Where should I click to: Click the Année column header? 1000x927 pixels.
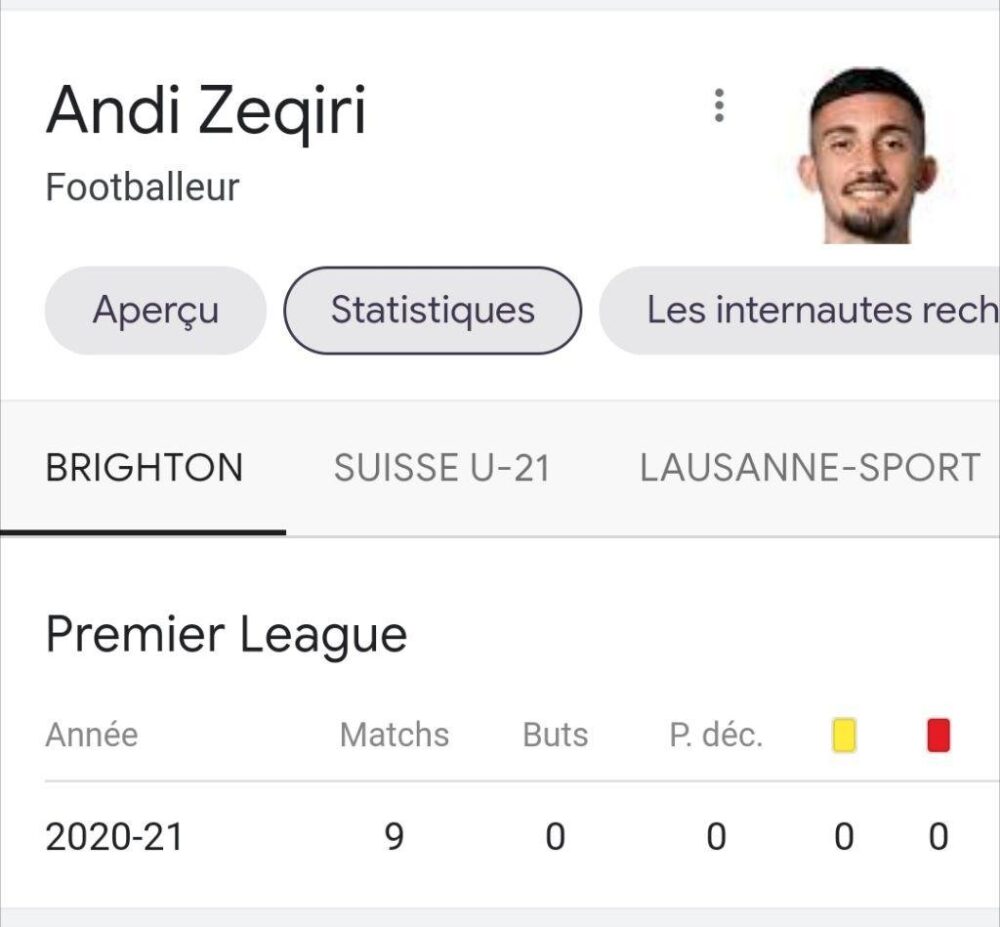pos(92,735)
